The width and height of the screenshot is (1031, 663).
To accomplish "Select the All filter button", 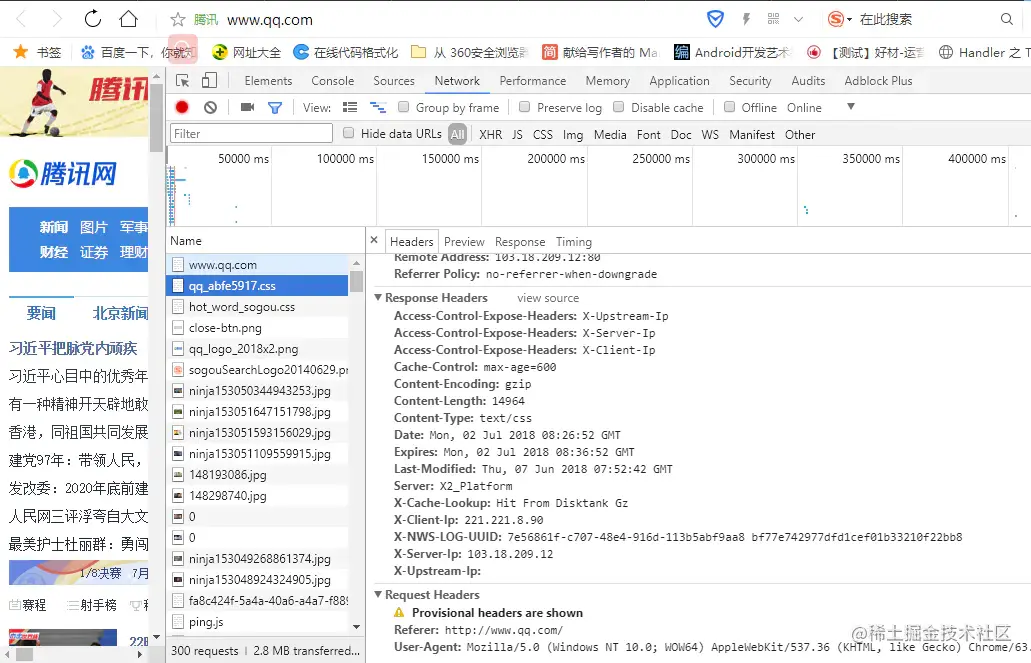I will click(458, 134).
